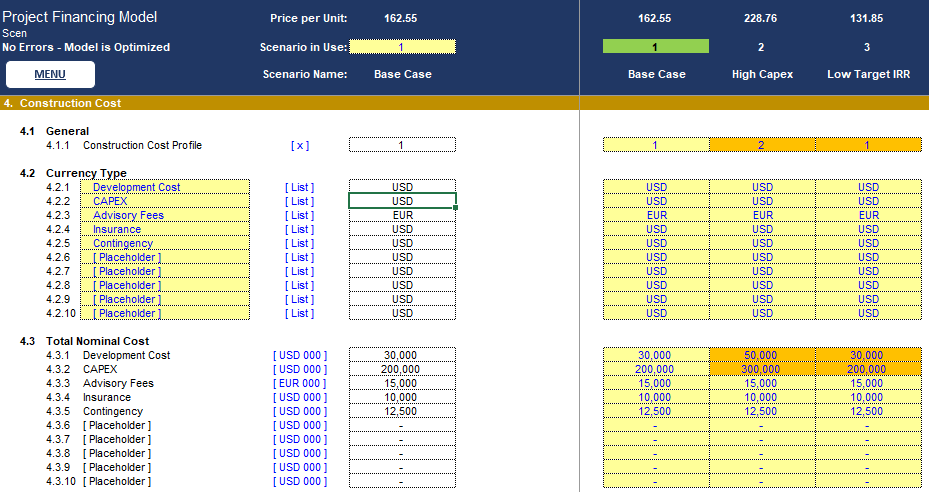The height and width of the screenshot is (492, 929).
Task: Click the Price per Unit value 162.55
Action: [x=401, y=18]
